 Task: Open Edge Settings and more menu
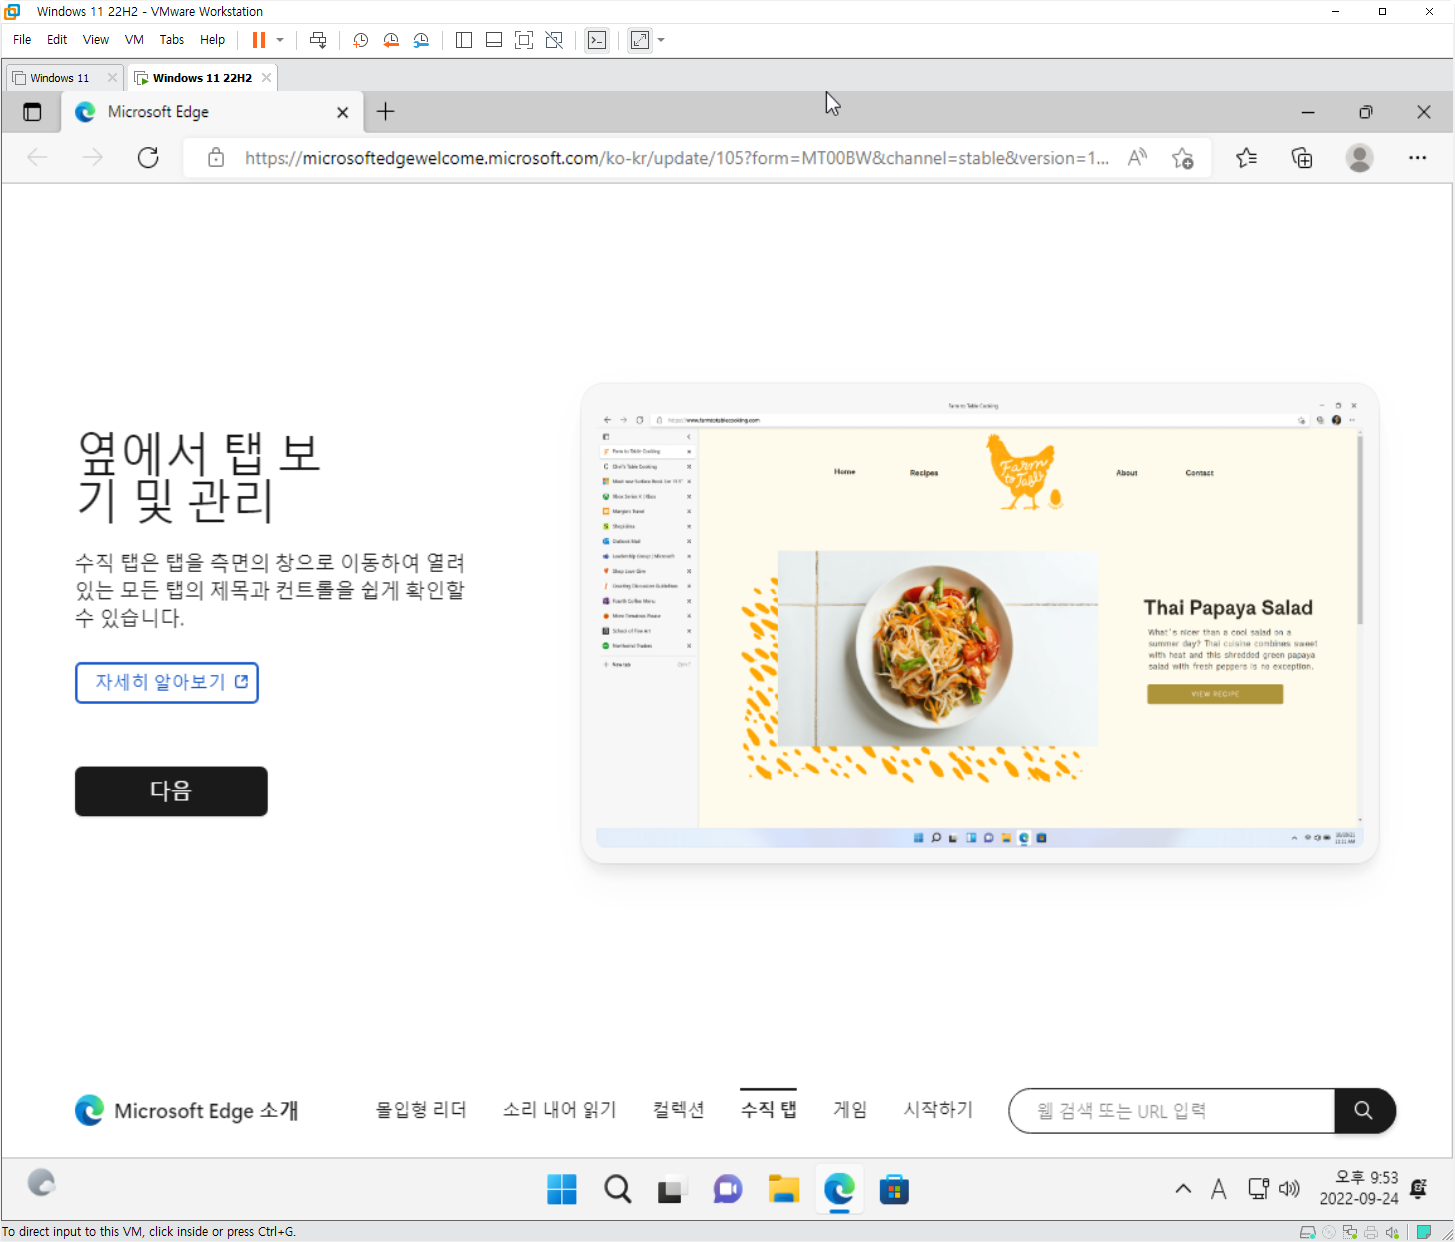point(1417,158)
